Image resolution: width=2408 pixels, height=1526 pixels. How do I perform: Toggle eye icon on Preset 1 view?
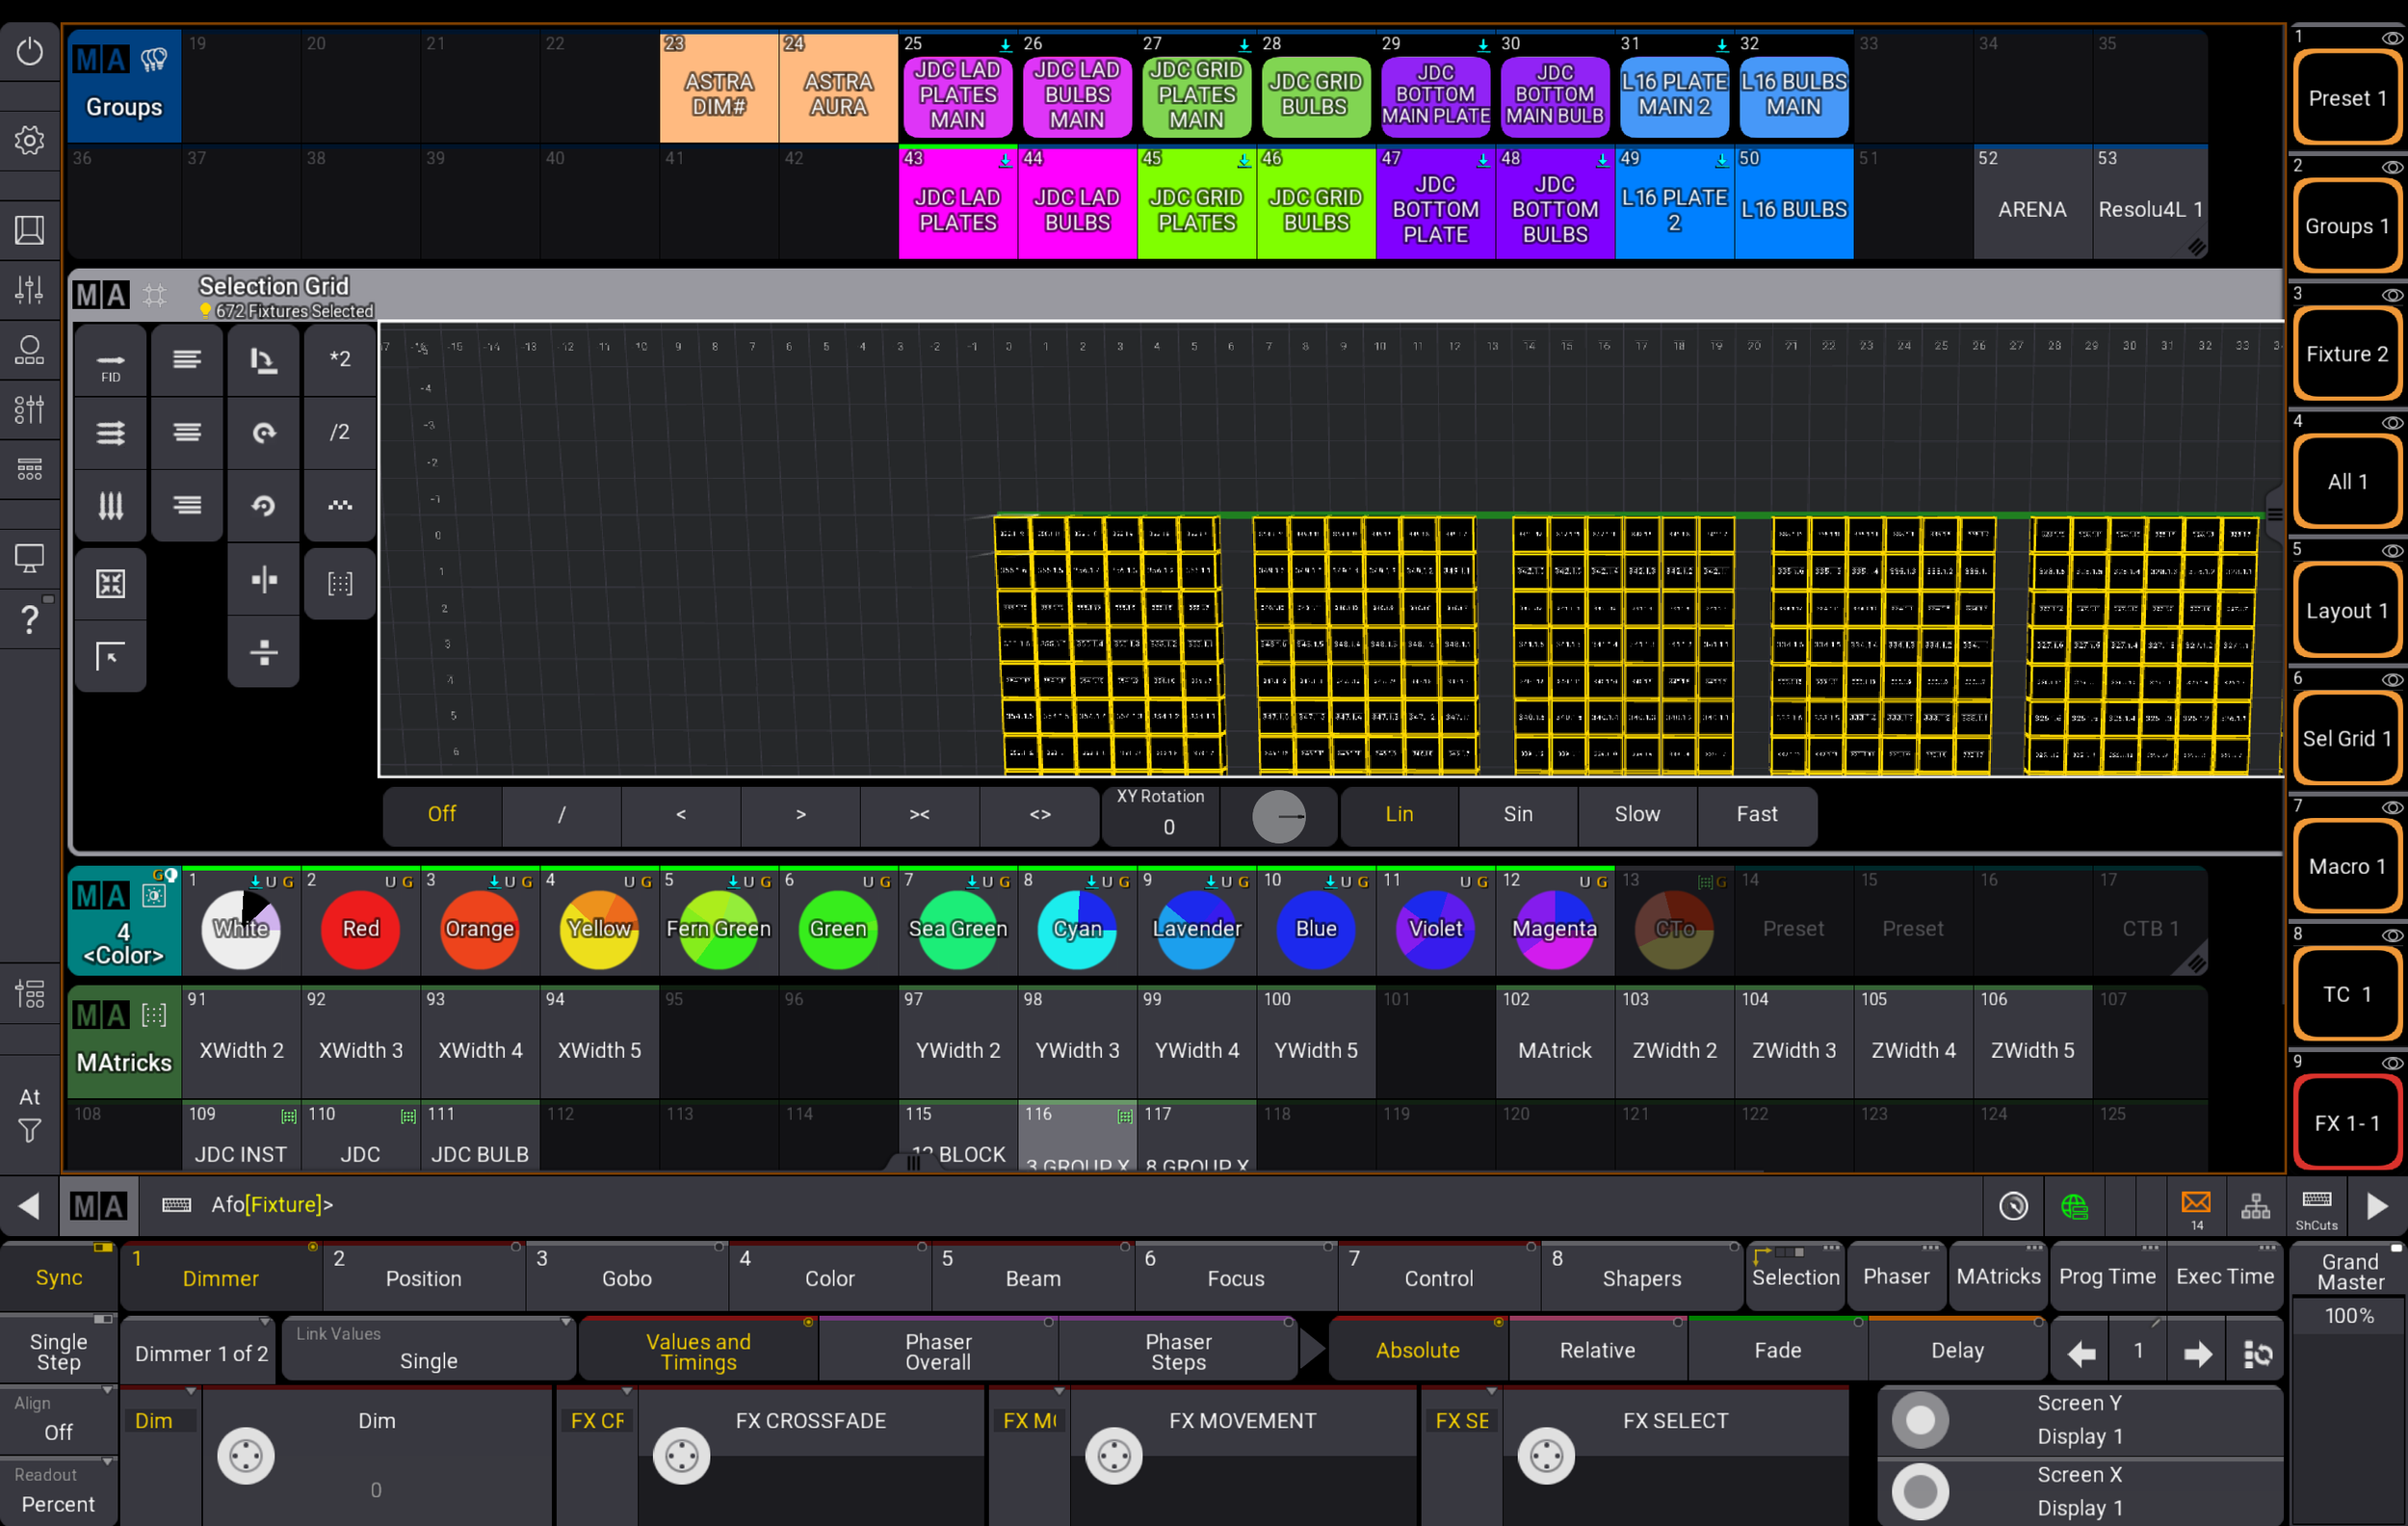(x=2391, y=38)
